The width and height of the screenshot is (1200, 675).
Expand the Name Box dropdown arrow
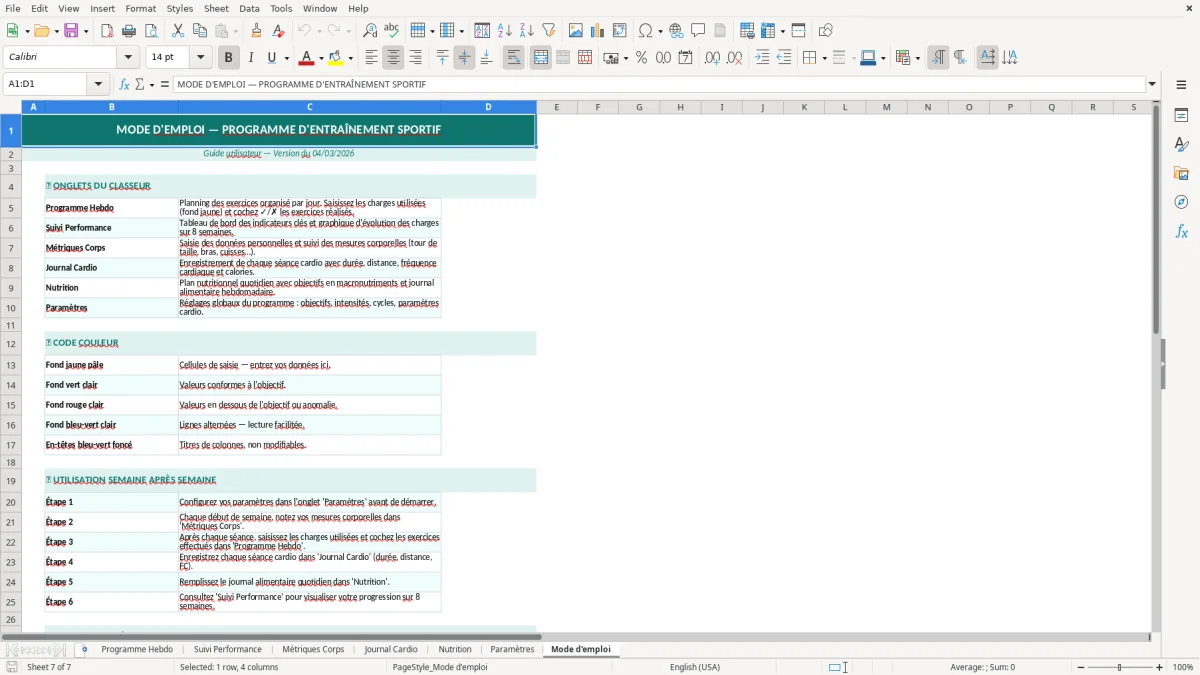[98, 84]
